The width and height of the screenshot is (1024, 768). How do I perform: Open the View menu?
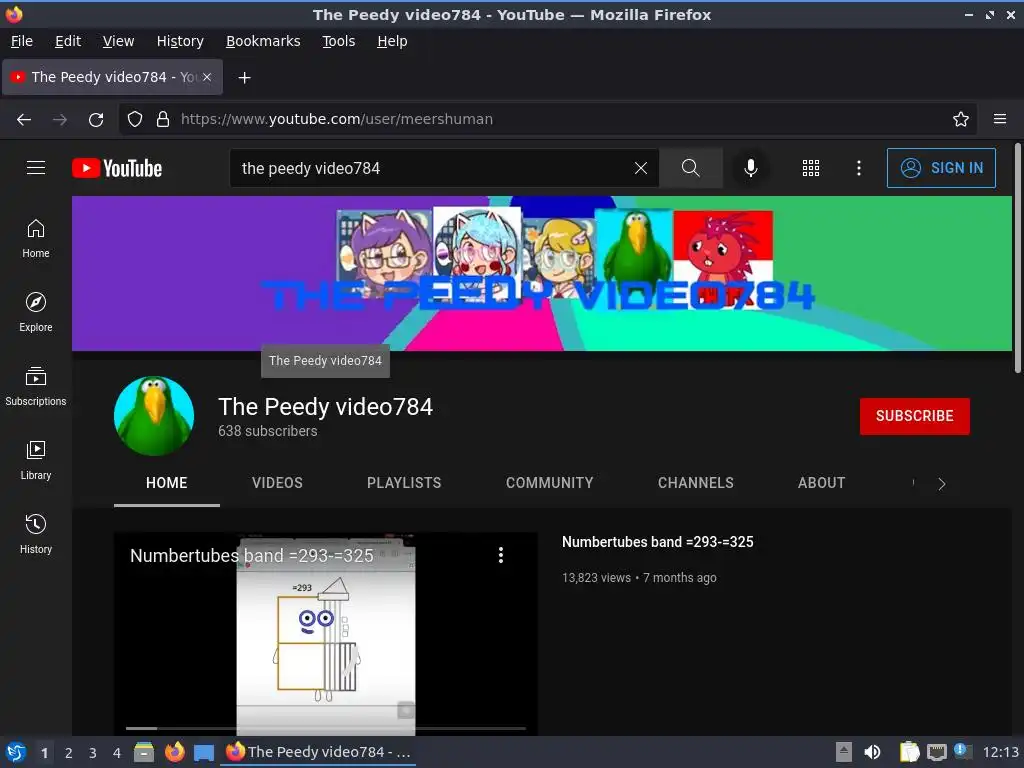118,41
